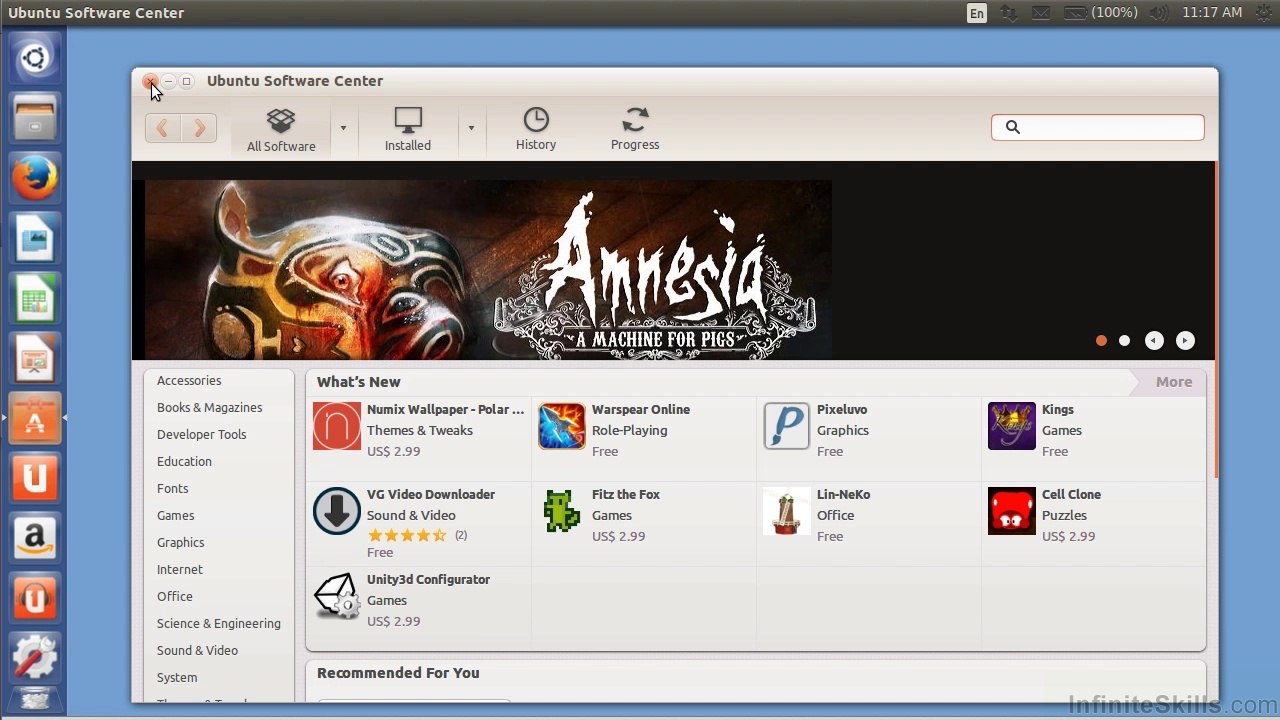Click the VG Video Downloader star rating

407,535
